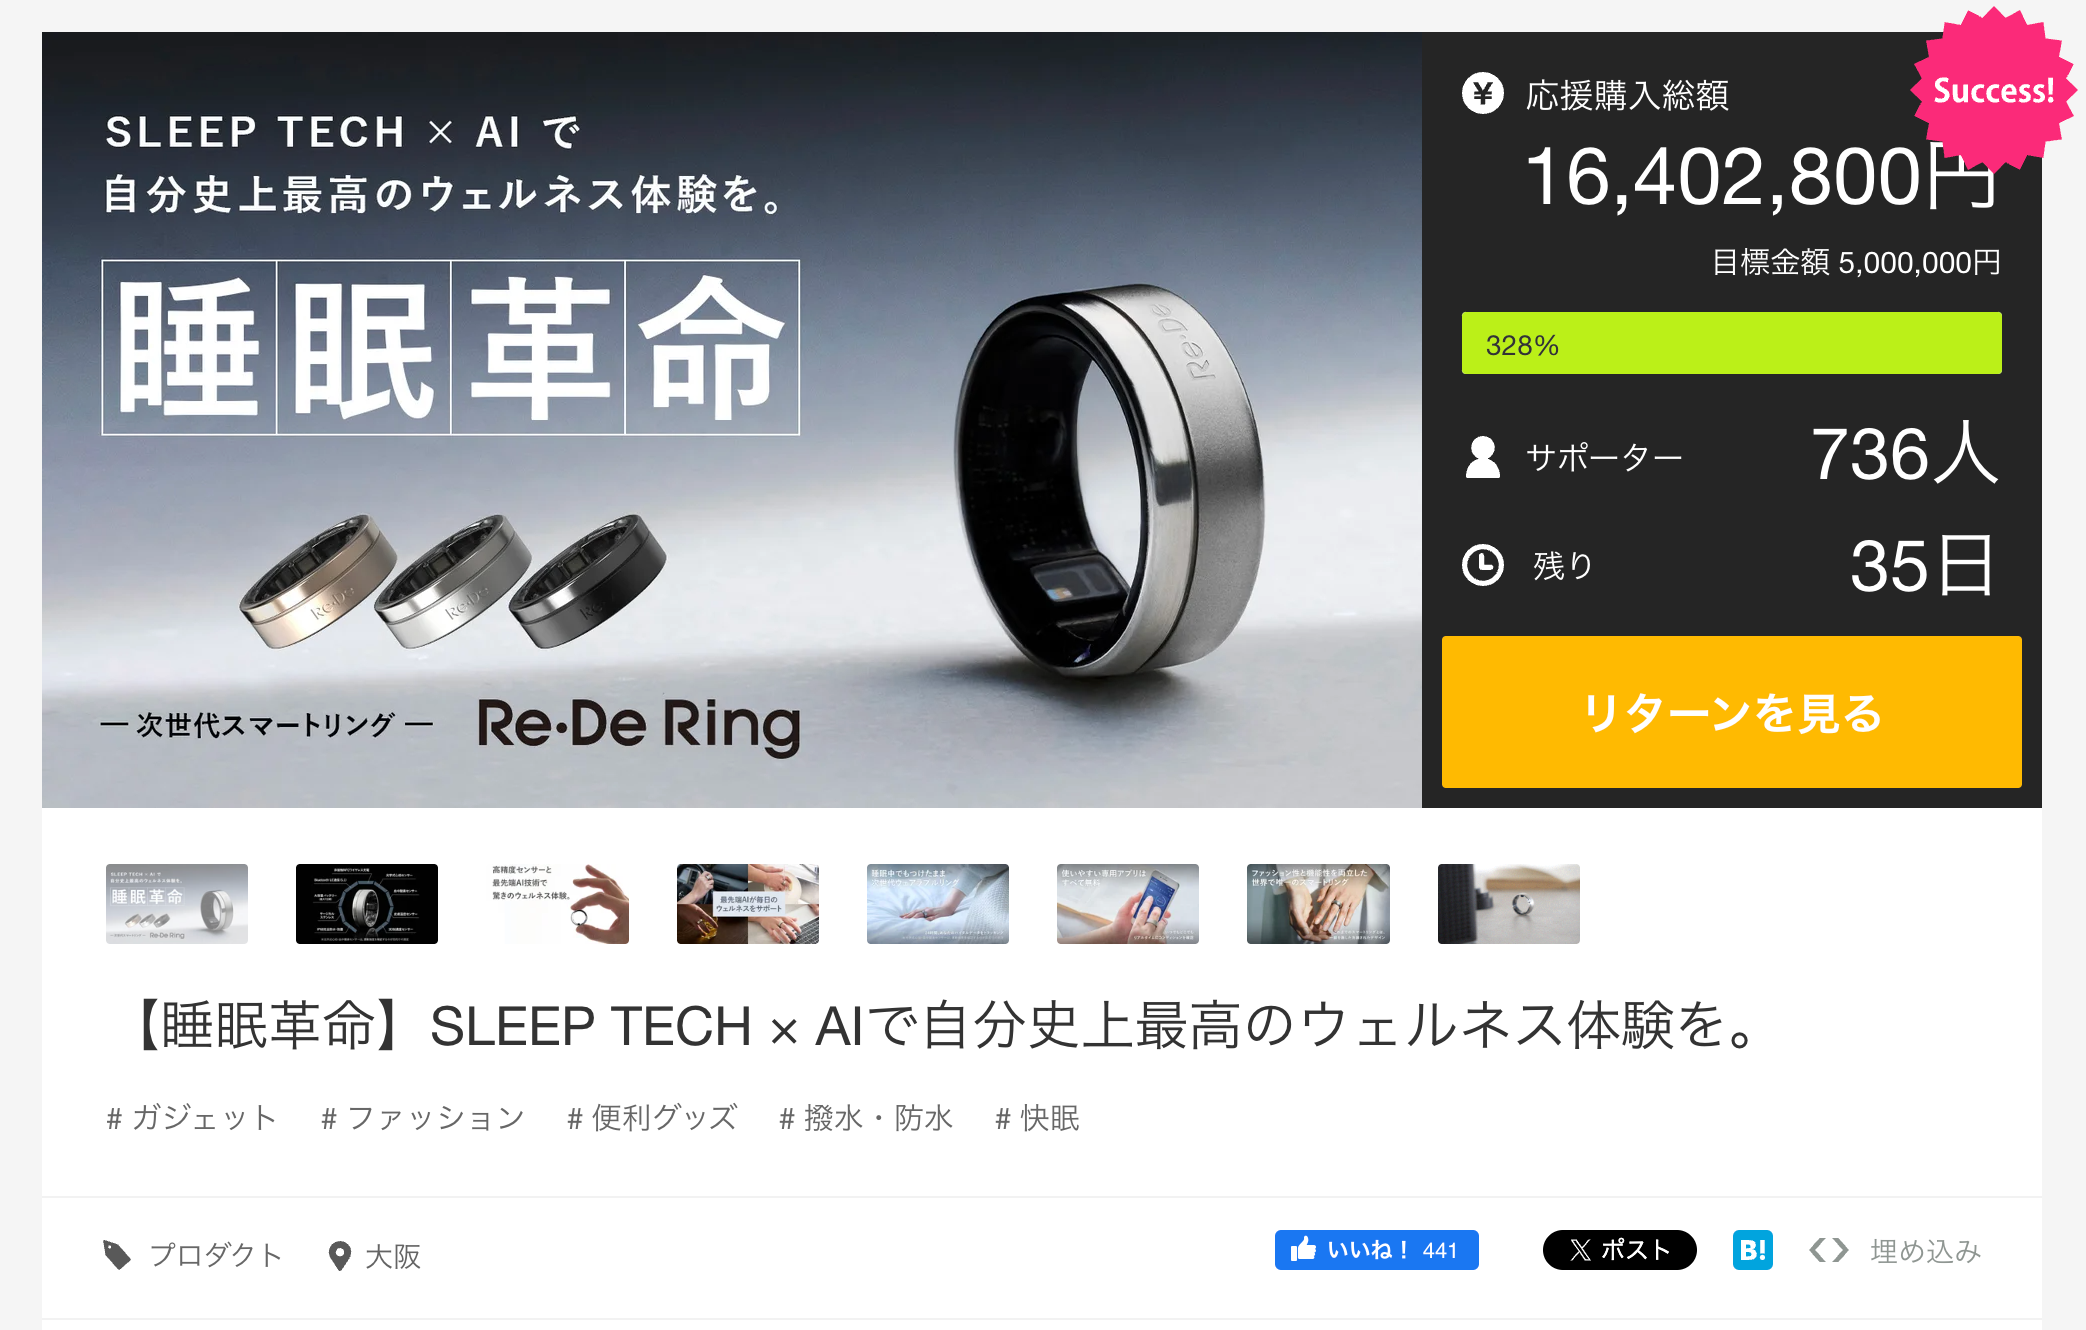Select the hand holding ring thumbnail

point(557,904)
